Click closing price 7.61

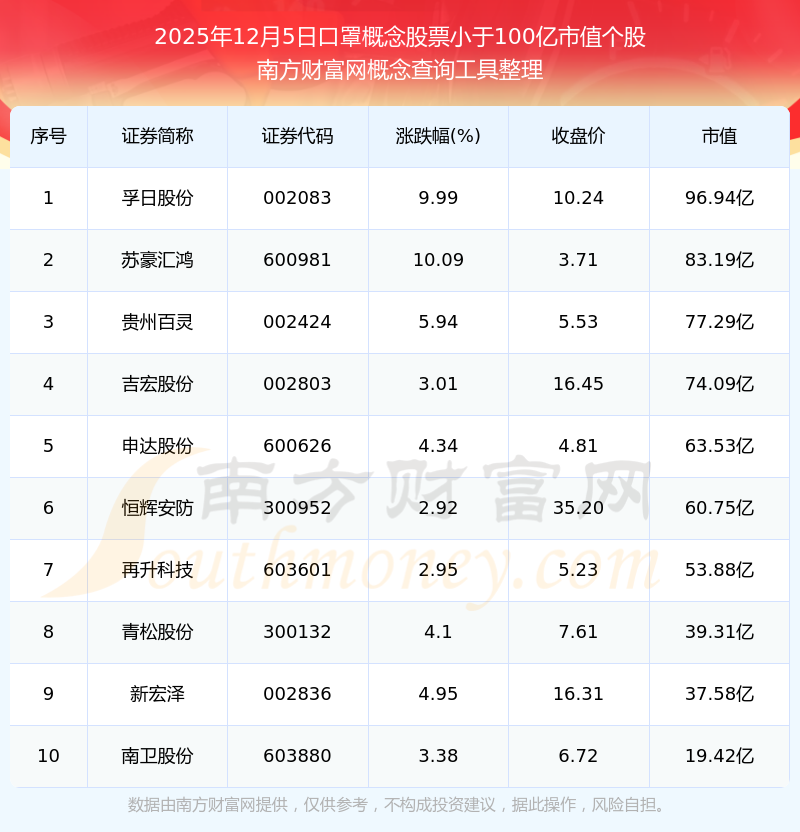coord(578,632)
